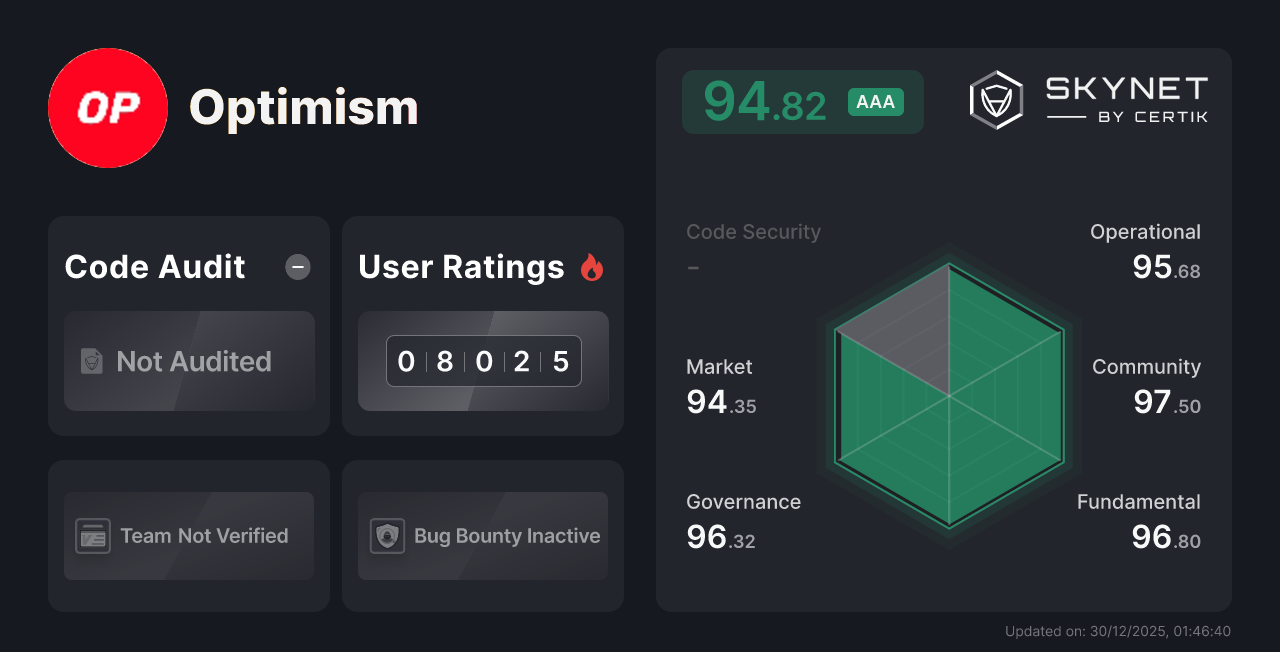Select the minus icon next to Code Audit
Viewport: 1280px width, 652px height.
click(297, 267)
